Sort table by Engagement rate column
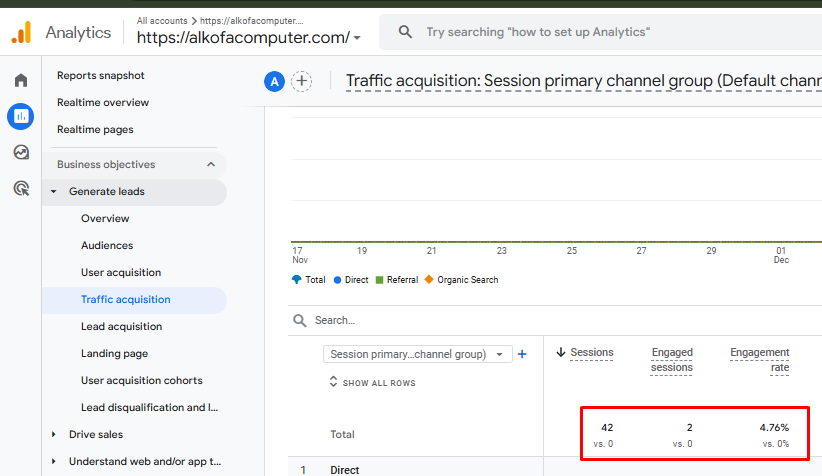The width and height of the screenshot is (822, 476). coord(759,359)
